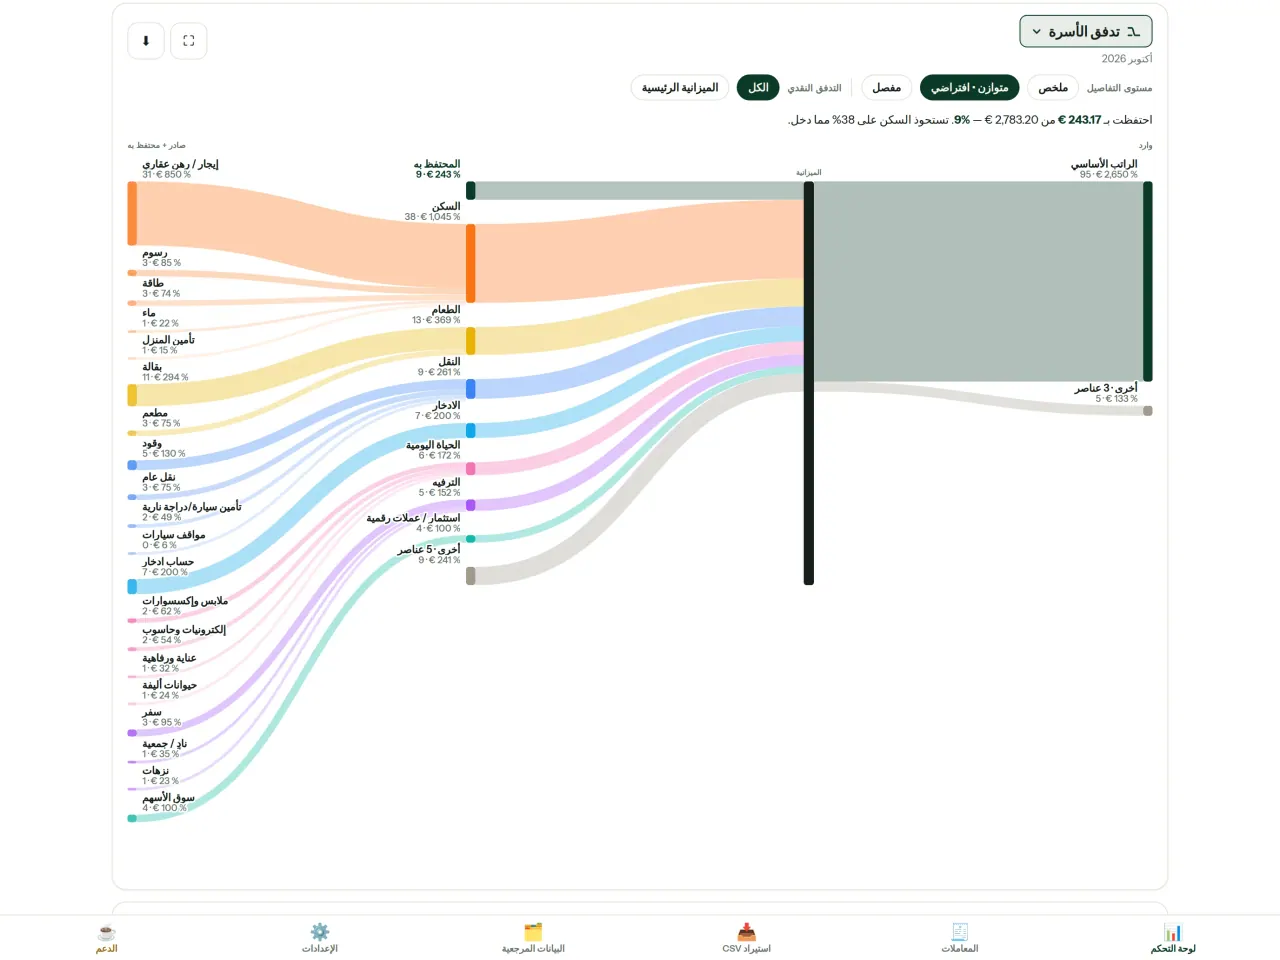The image size is (1280, 960).
Task: Choose الميزانية الرئيسية cash flow filter
Action: 680,88
